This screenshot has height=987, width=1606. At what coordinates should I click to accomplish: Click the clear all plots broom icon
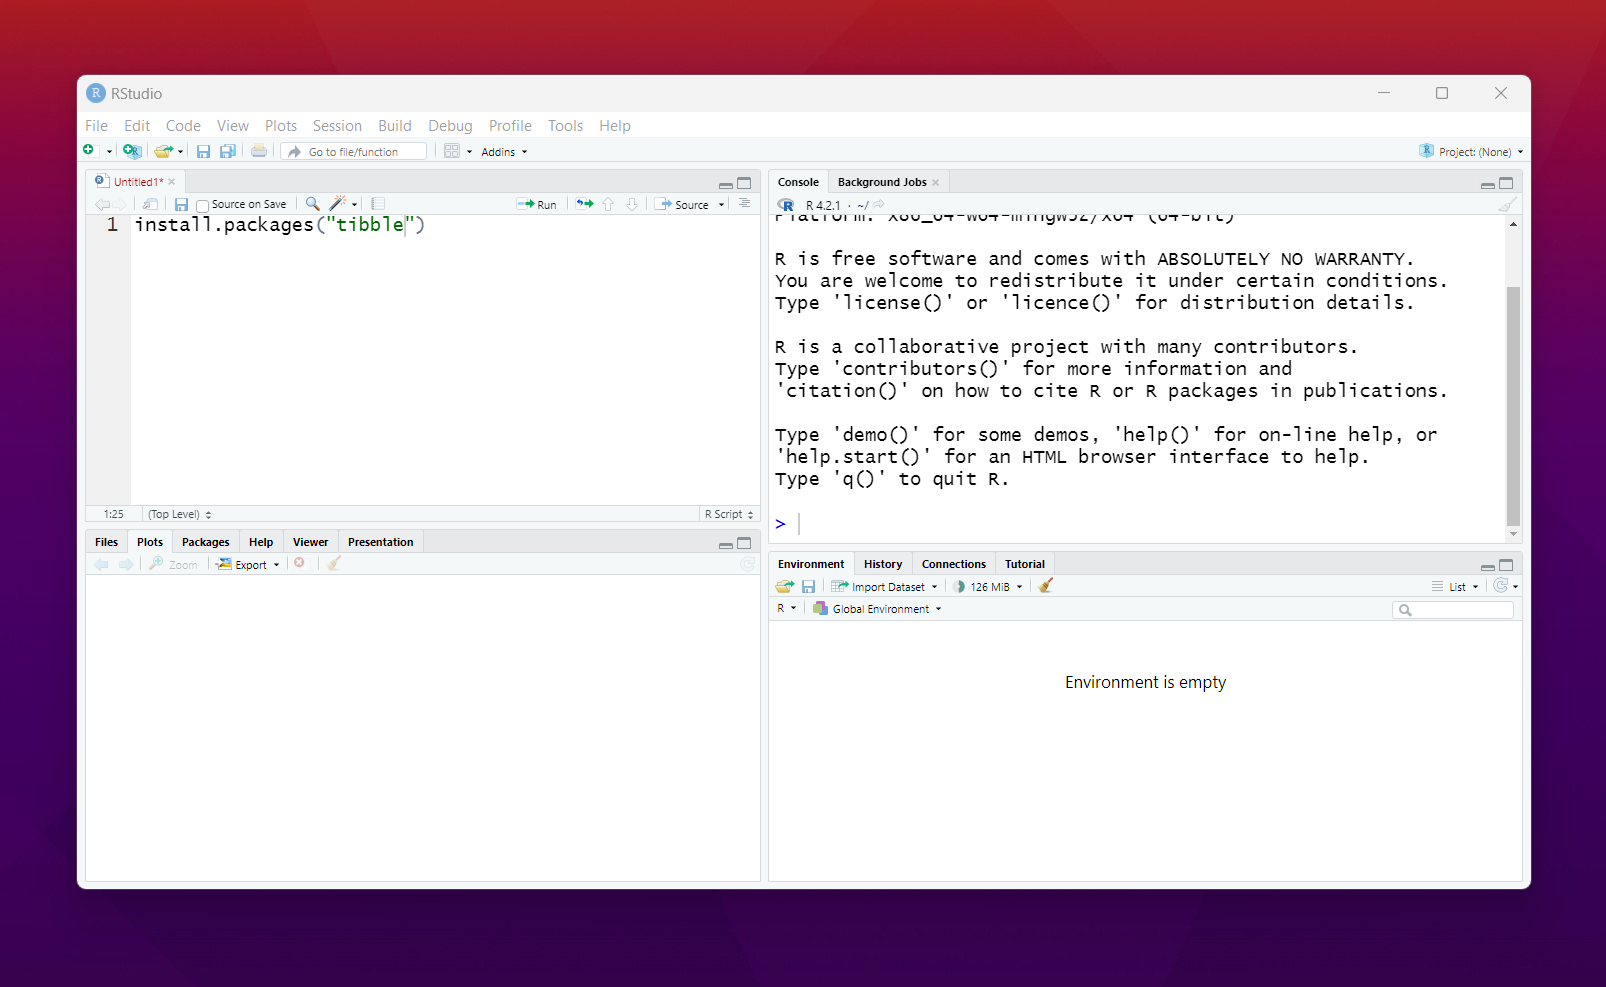334,564
